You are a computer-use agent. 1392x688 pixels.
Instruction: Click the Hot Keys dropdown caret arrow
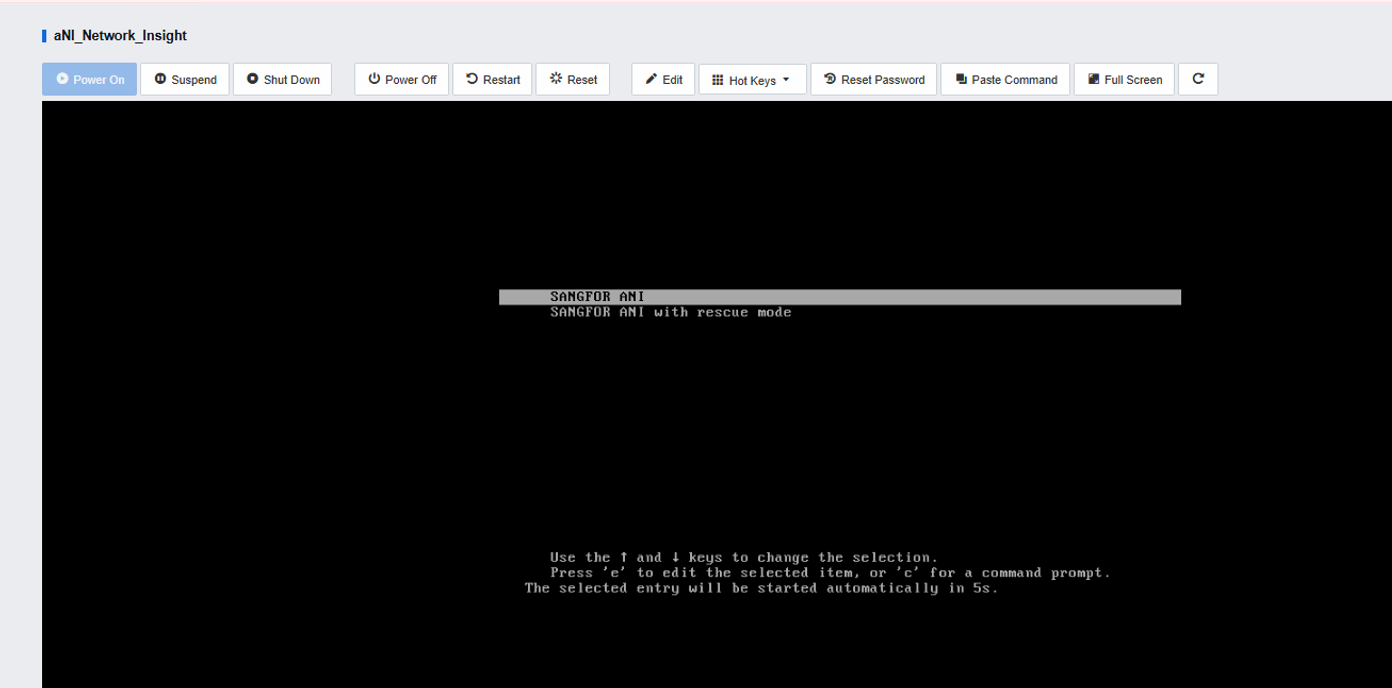point(786,80)
